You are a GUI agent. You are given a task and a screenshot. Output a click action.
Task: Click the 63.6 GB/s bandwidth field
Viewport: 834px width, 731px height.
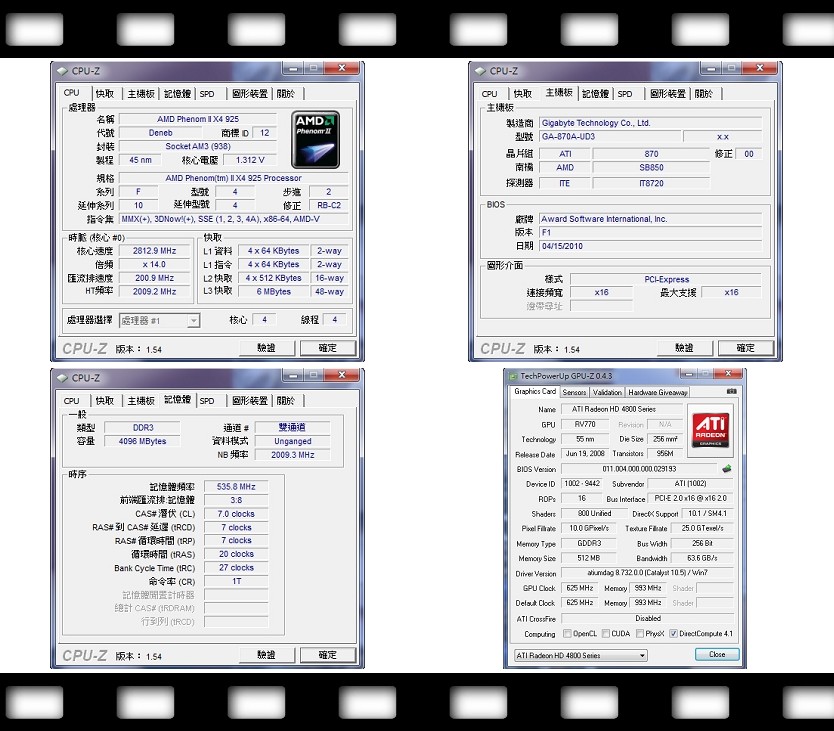tap(702, 558)
